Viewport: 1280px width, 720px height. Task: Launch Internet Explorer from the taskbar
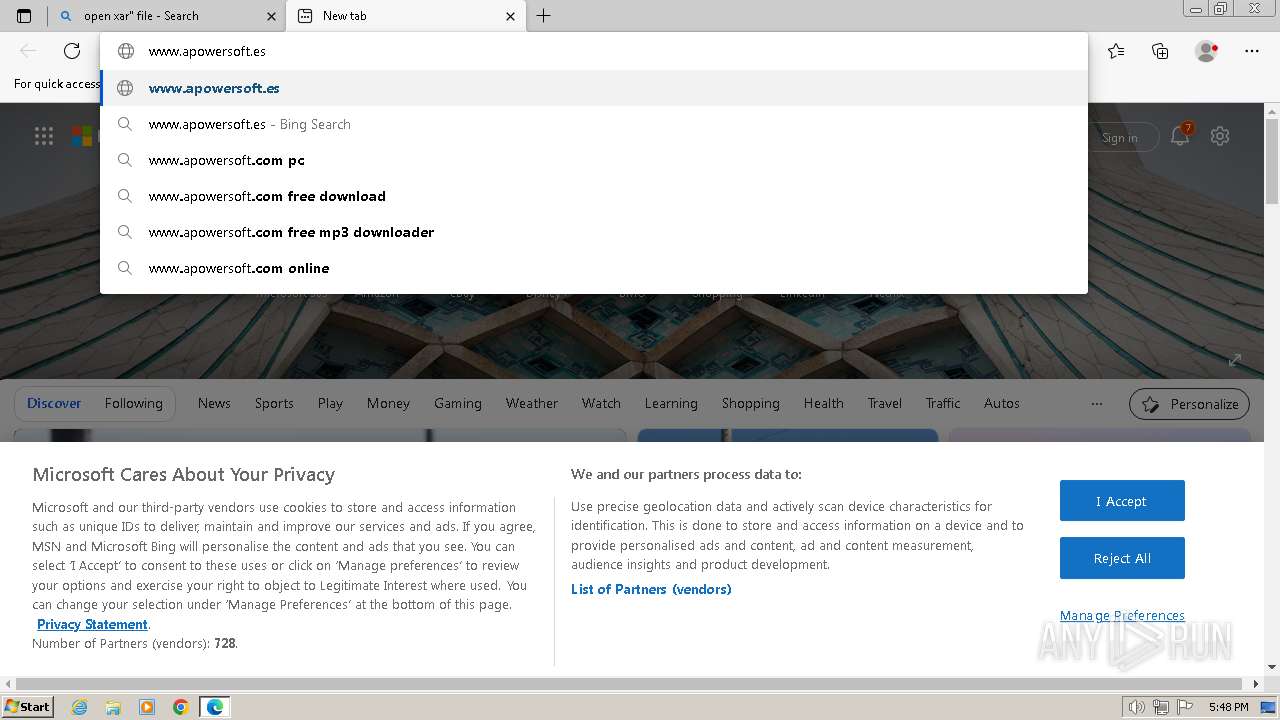pyautogui.click(x=79, y=707)
